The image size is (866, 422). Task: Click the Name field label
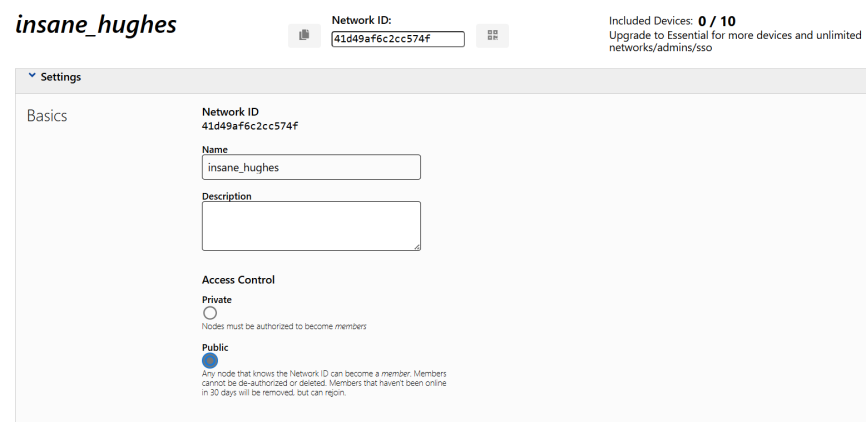tap(215, 149)
